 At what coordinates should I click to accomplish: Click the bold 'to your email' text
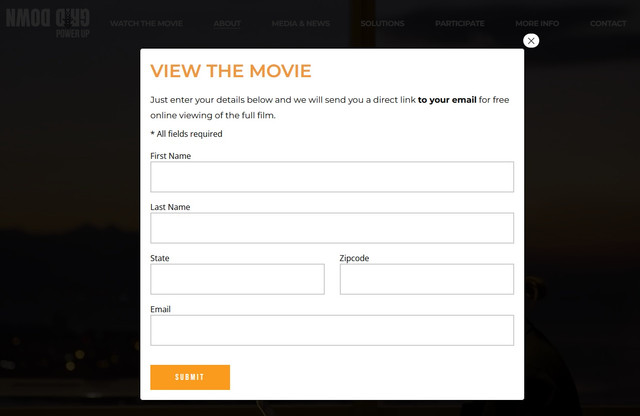(447, 100)
